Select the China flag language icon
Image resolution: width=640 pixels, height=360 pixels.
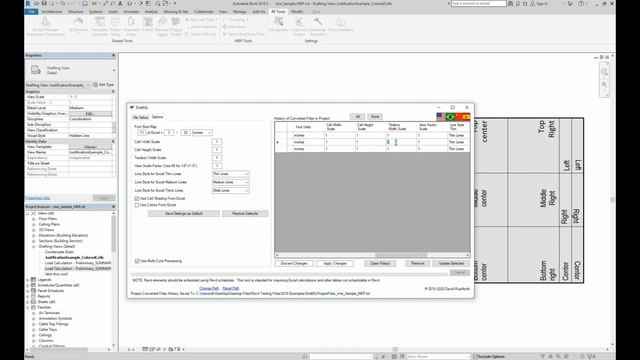coord(458,117)
